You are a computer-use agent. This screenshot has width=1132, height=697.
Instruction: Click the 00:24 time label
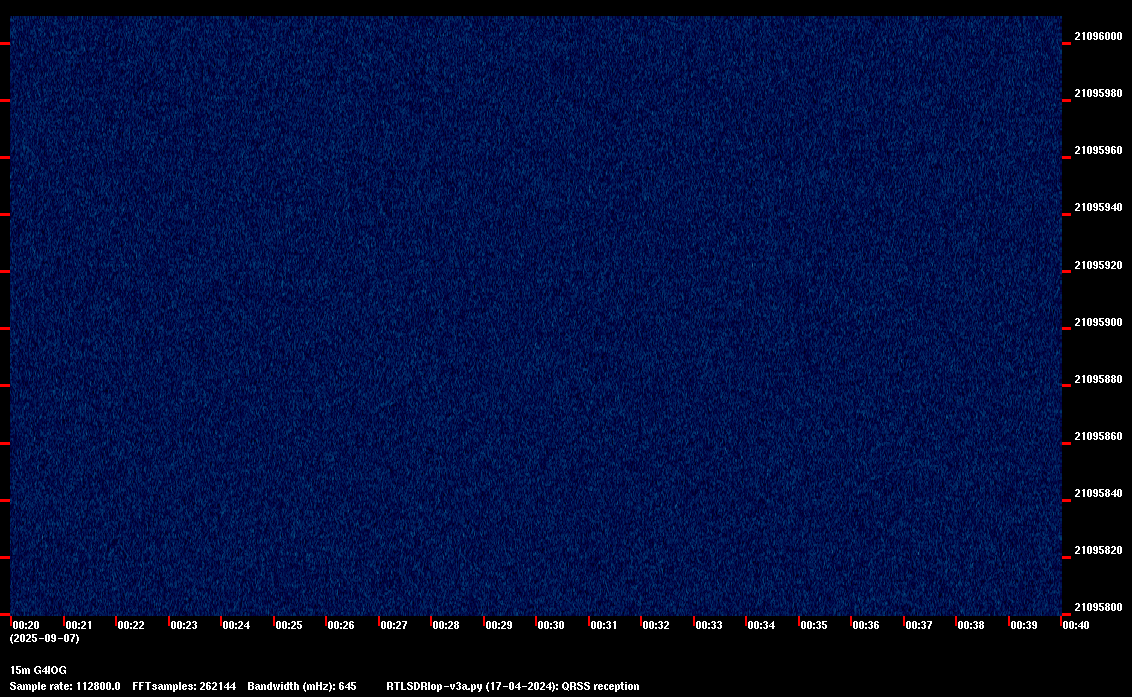[236, 625]
